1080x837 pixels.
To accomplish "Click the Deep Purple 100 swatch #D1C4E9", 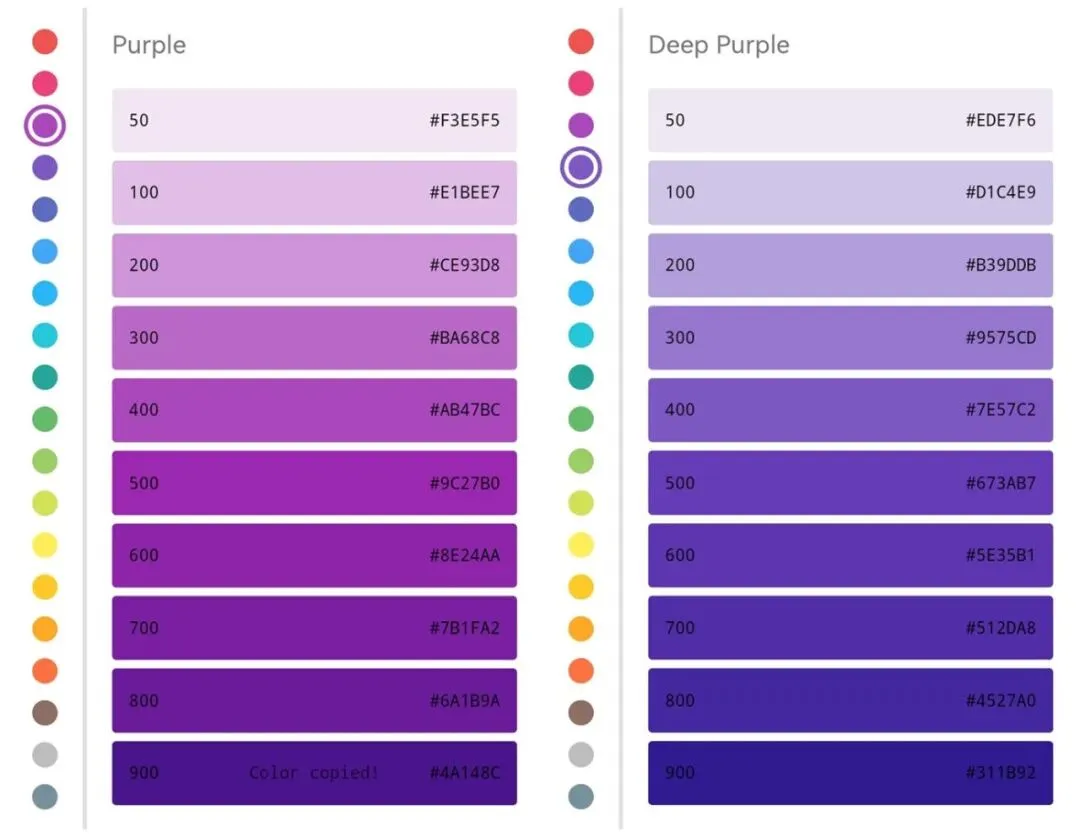I will pos(850,192).
